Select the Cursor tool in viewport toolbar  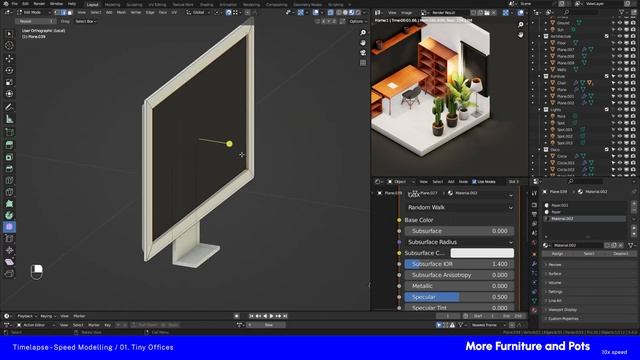(x=9, y=45)
